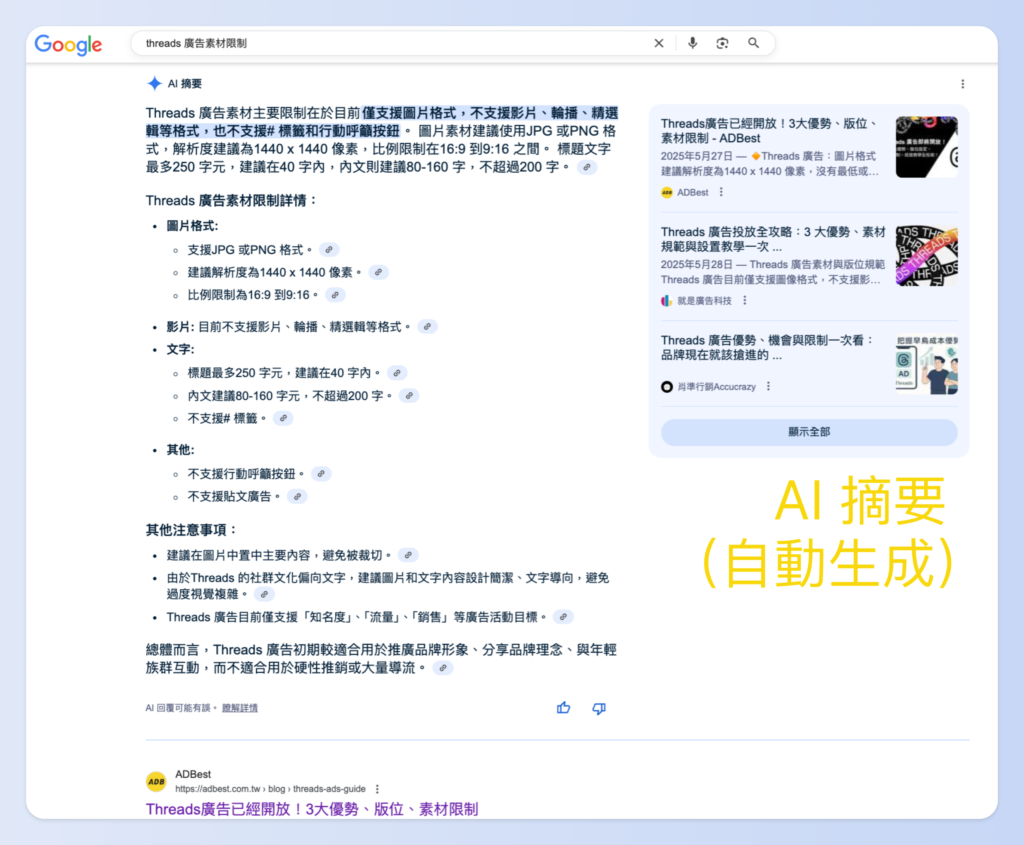Click into the search input field
The height and width of the screenshot is (845, 1024).
tap(390, 43)
